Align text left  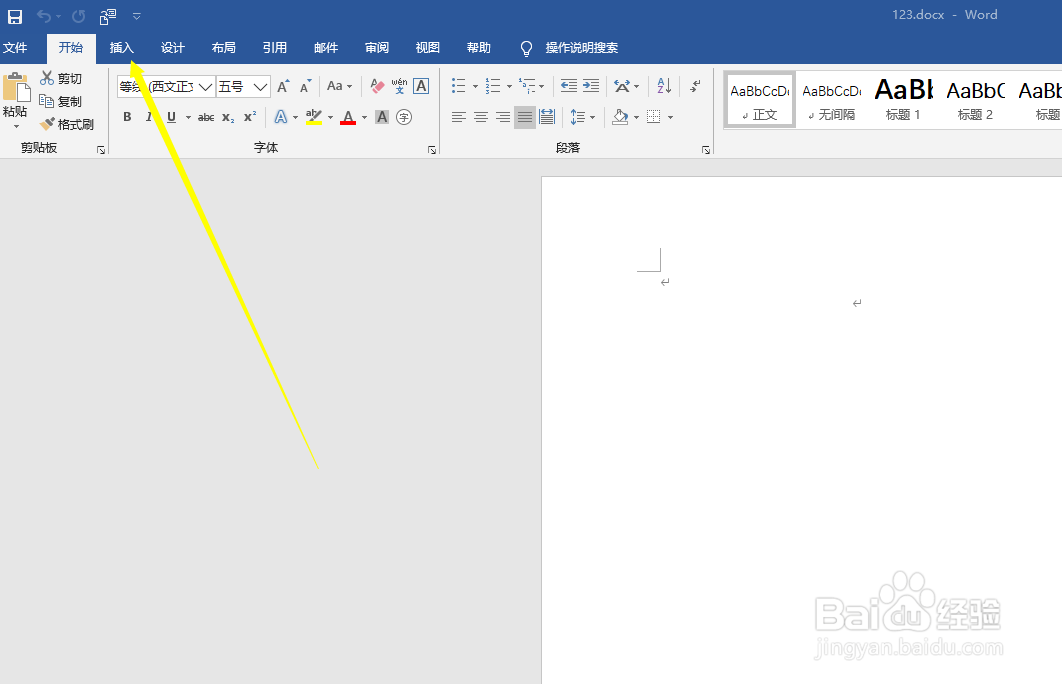pyautogui.click(x=459, y=117)
